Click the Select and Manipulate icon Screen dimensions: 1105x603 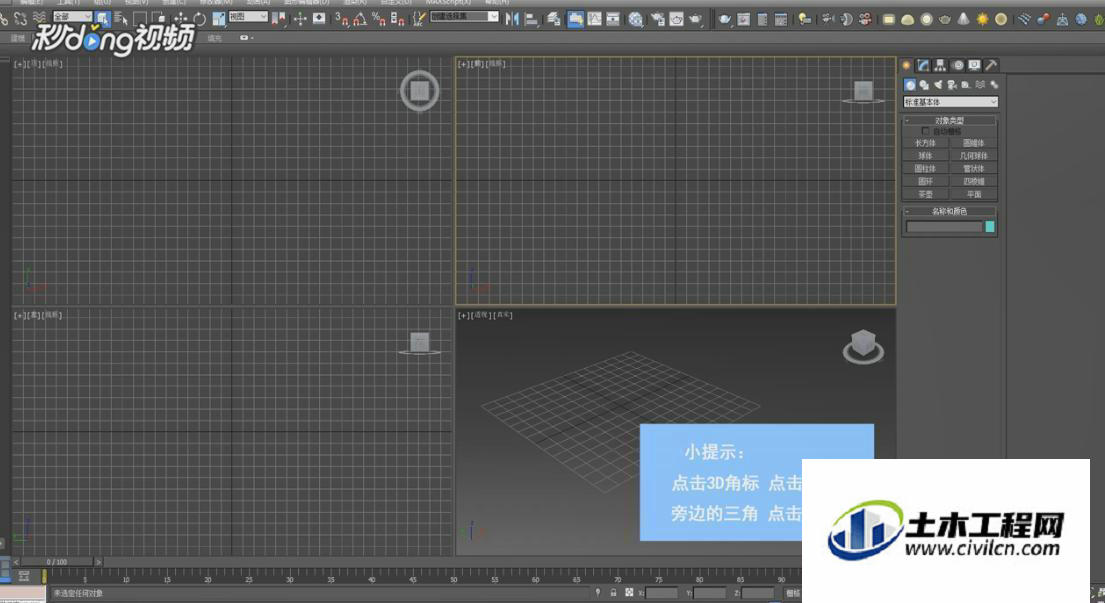click(300, 19)
